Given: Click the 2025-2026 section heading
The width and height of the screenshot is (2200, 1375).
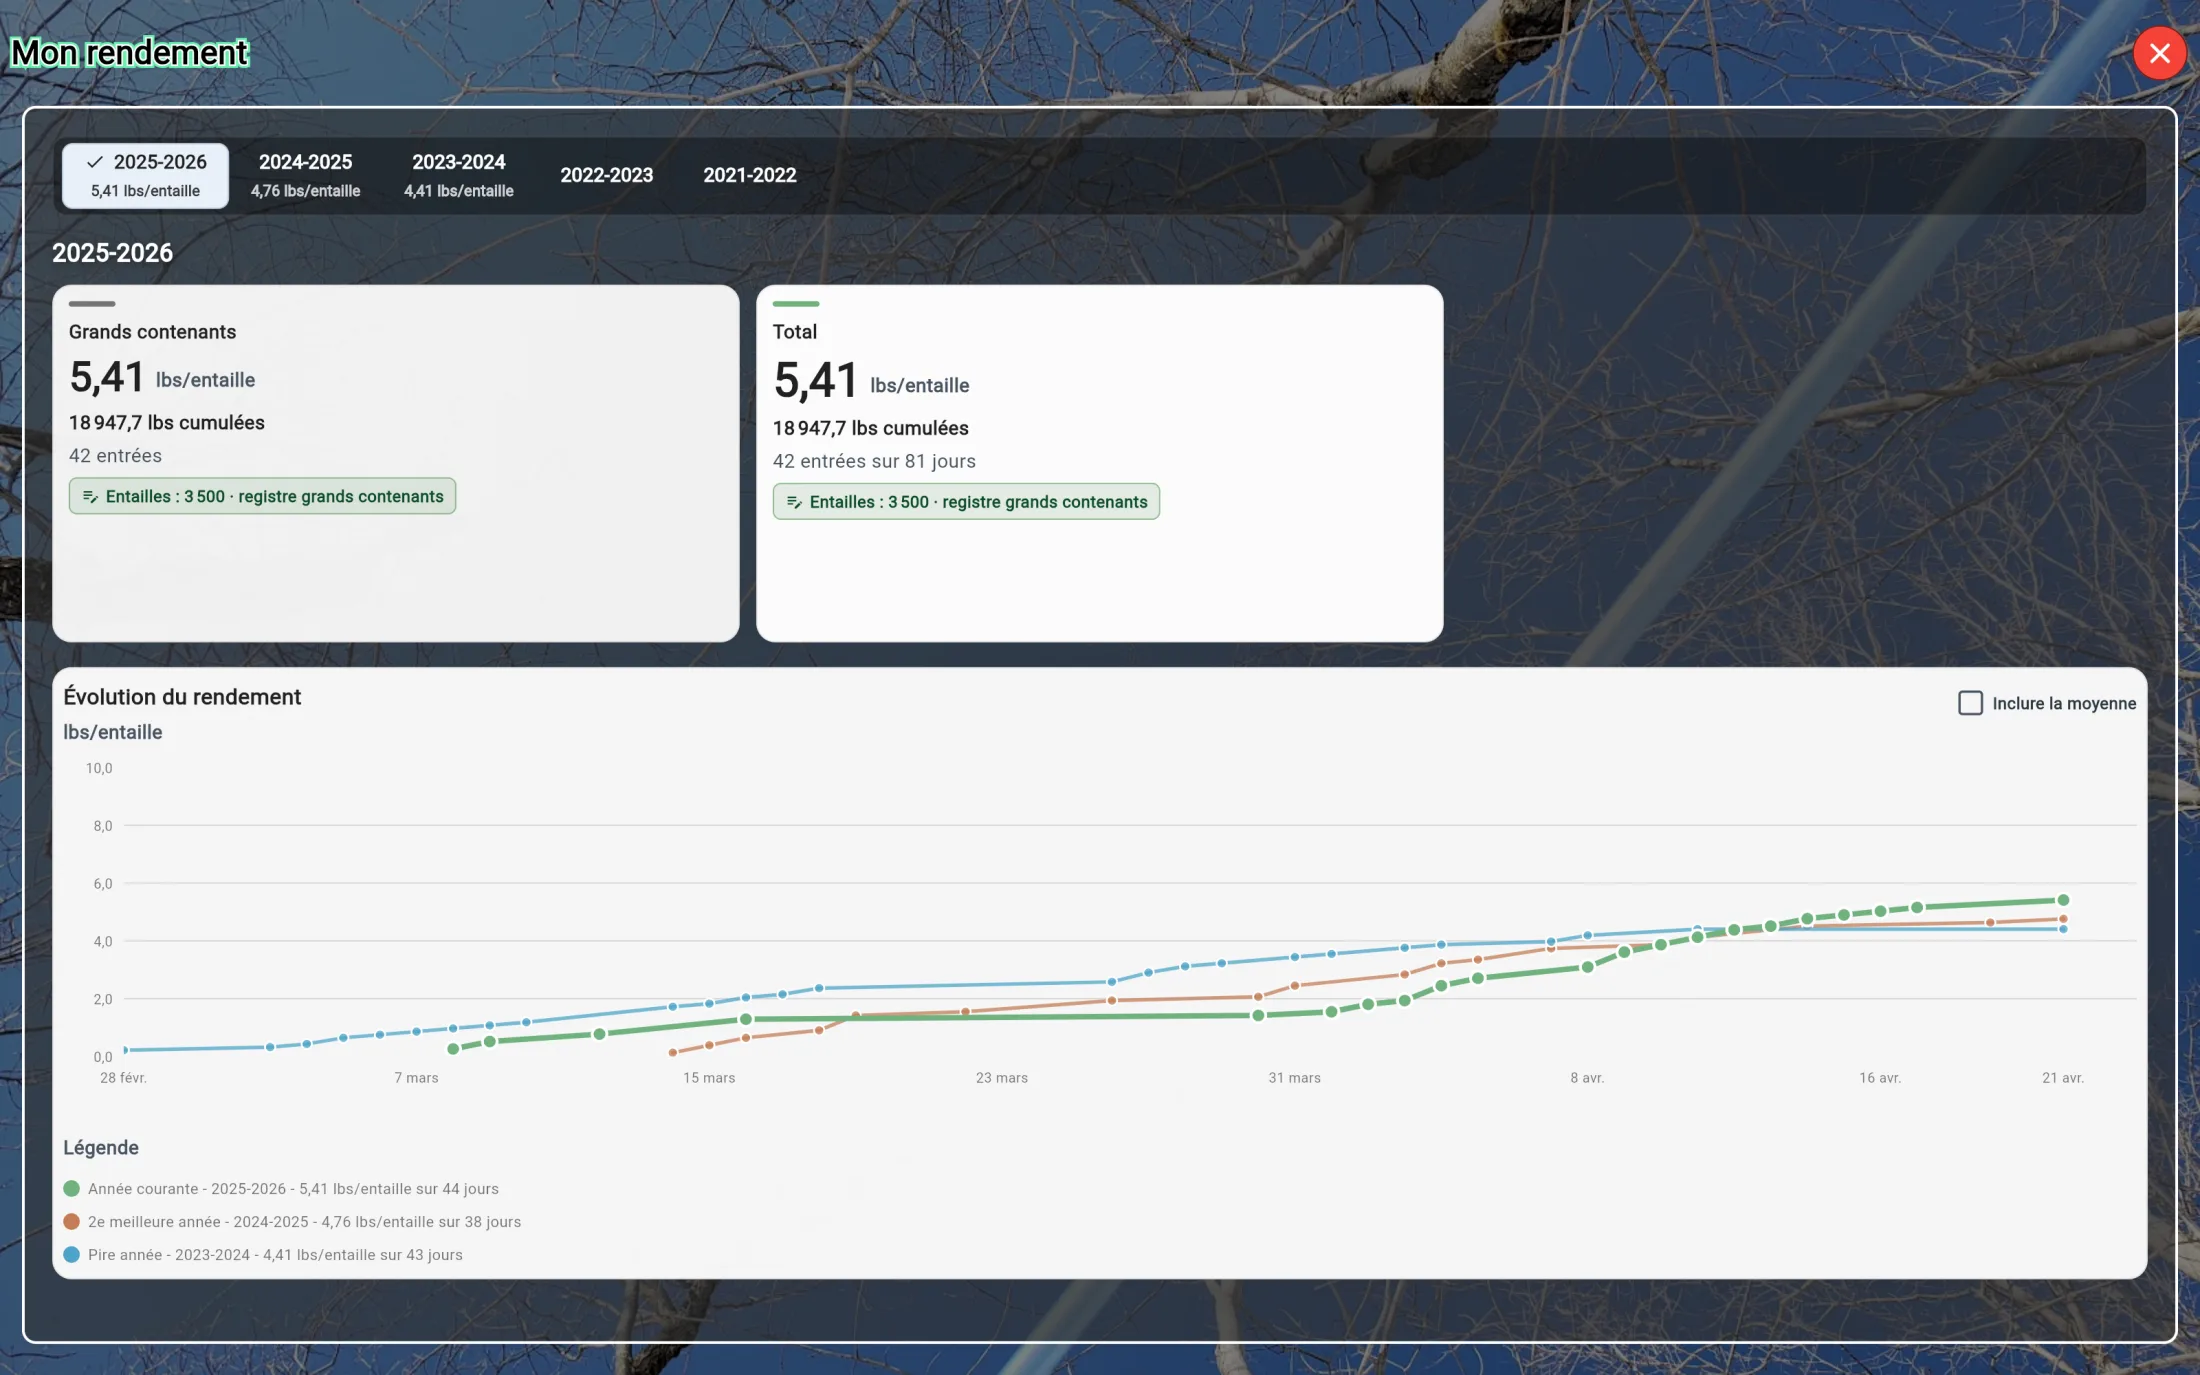Looking at the screenshot, I should (x=112, y=253).
